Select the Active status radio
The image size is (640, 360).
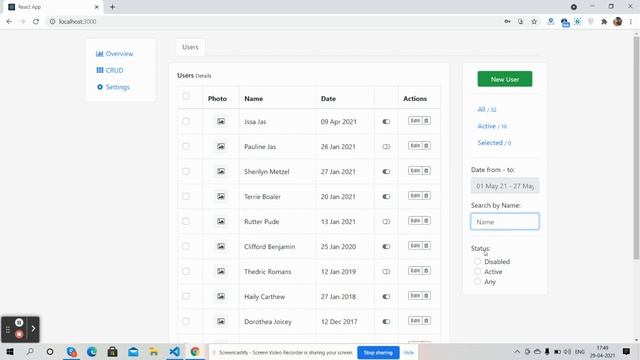point(478,271)
